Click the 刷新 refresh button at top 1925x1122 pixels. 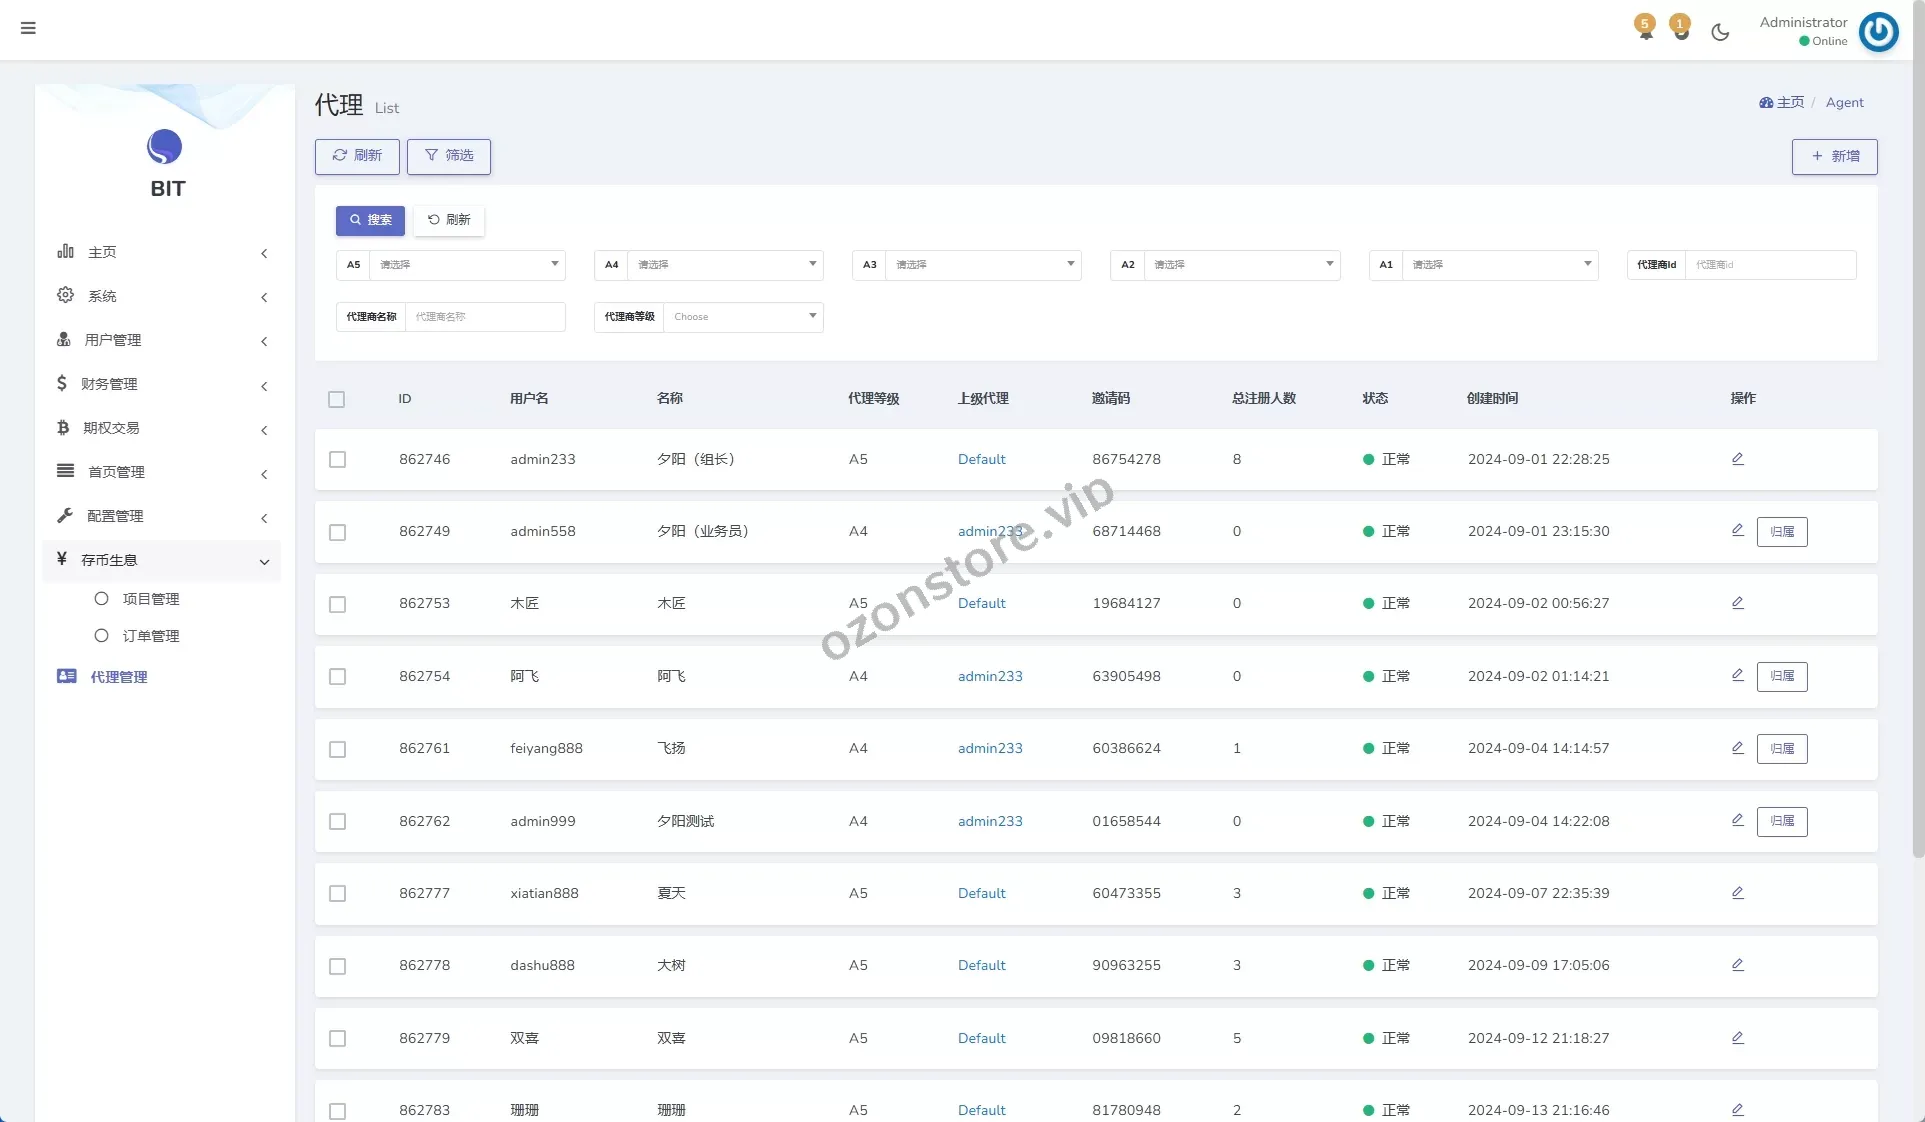[357, 156]
